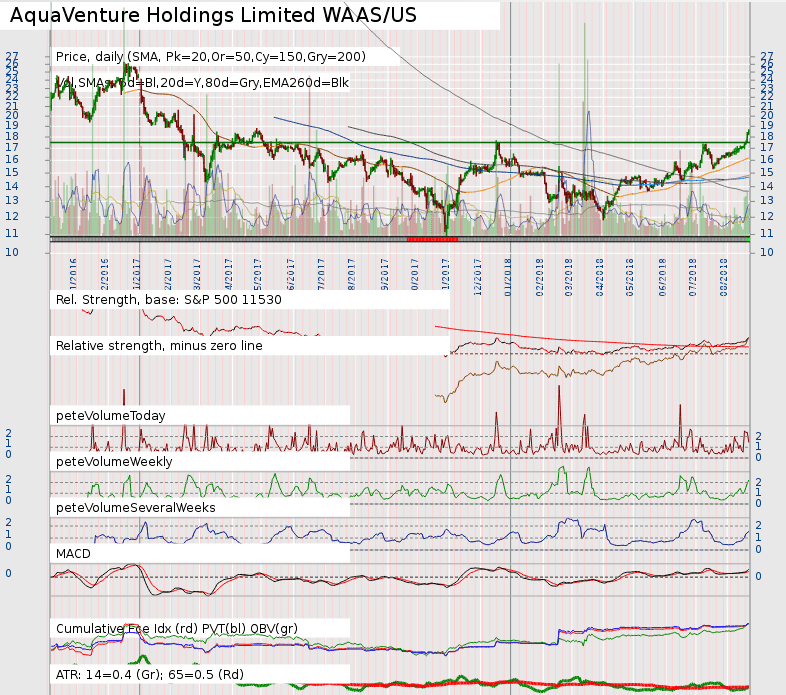Click the 07/2018 date axis label
The height and width of the screenshot is (695, 786).
[x=693, y=277]
